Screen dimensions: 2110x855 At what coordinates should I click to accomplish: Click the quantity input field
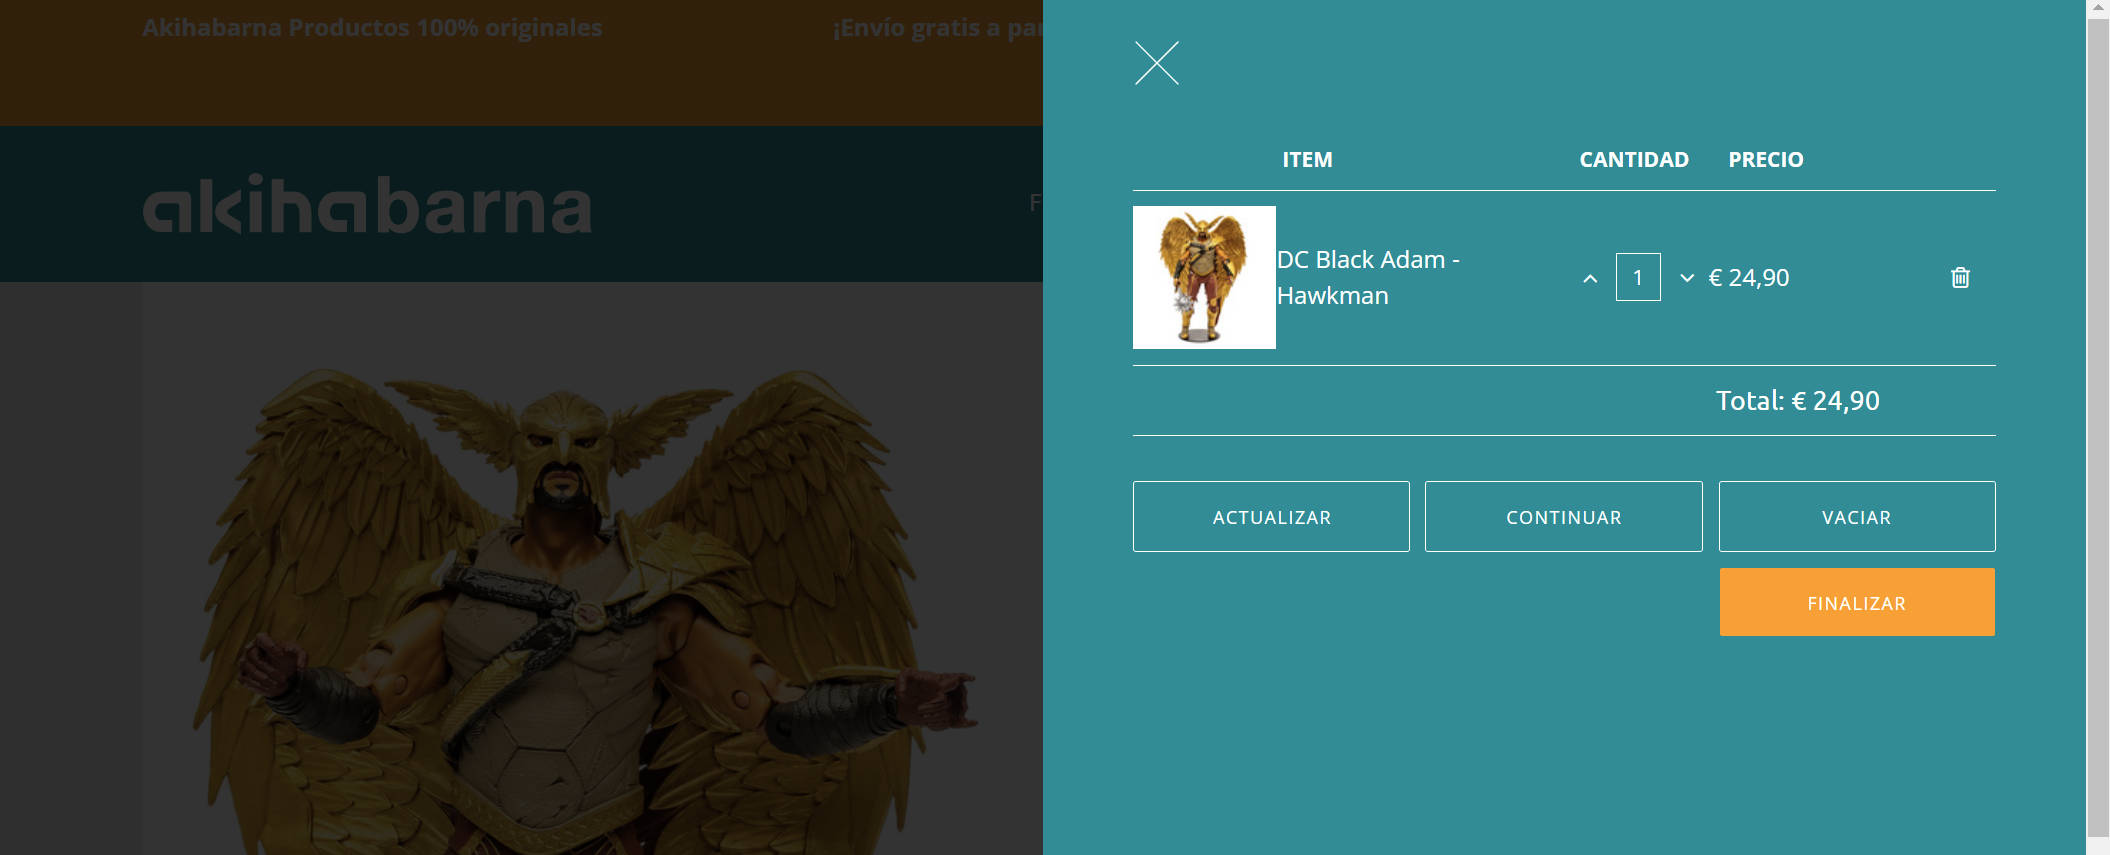[x=1638, y=277]
